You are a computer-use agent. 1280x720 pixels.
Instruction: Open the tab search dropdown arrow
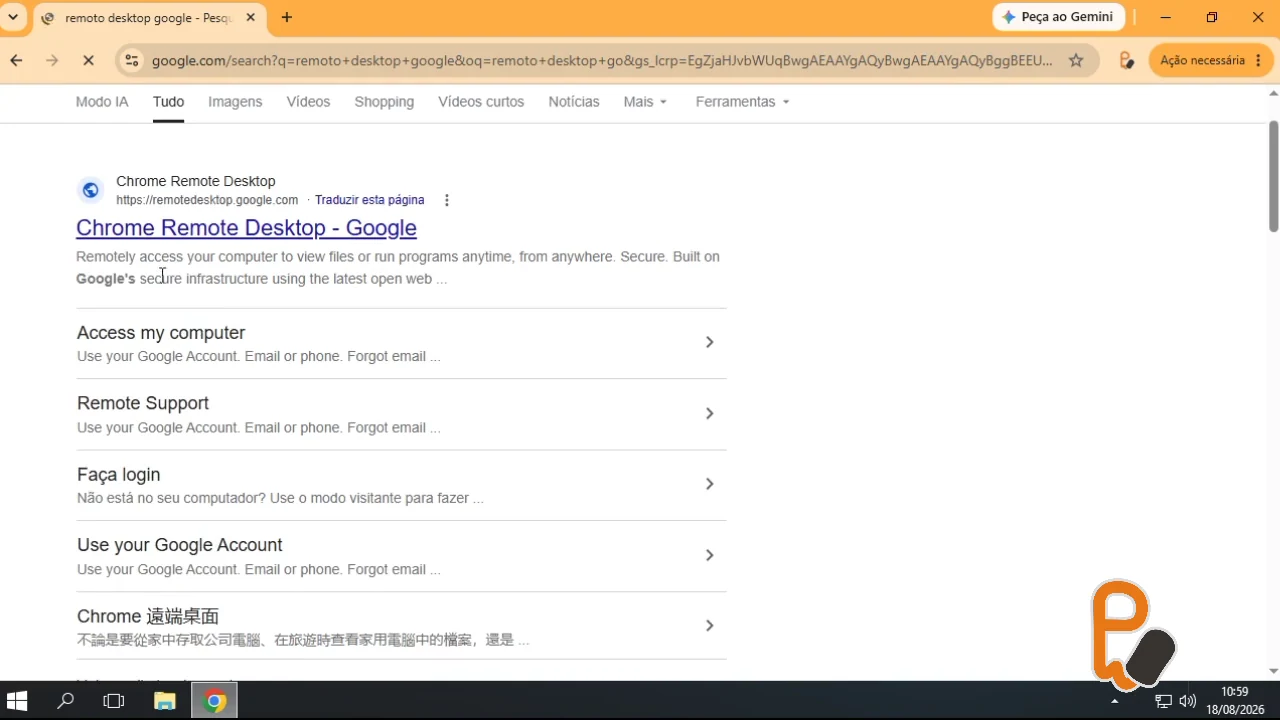tap(13, 17)
